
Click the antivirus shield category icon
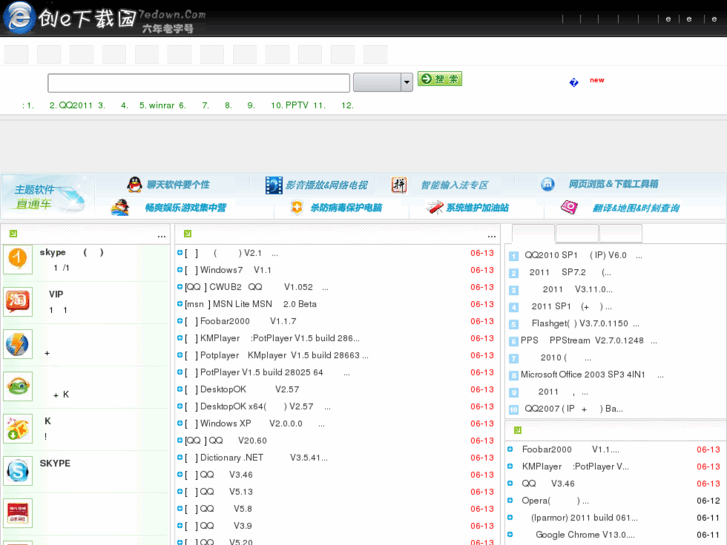(x=297, y=207)
